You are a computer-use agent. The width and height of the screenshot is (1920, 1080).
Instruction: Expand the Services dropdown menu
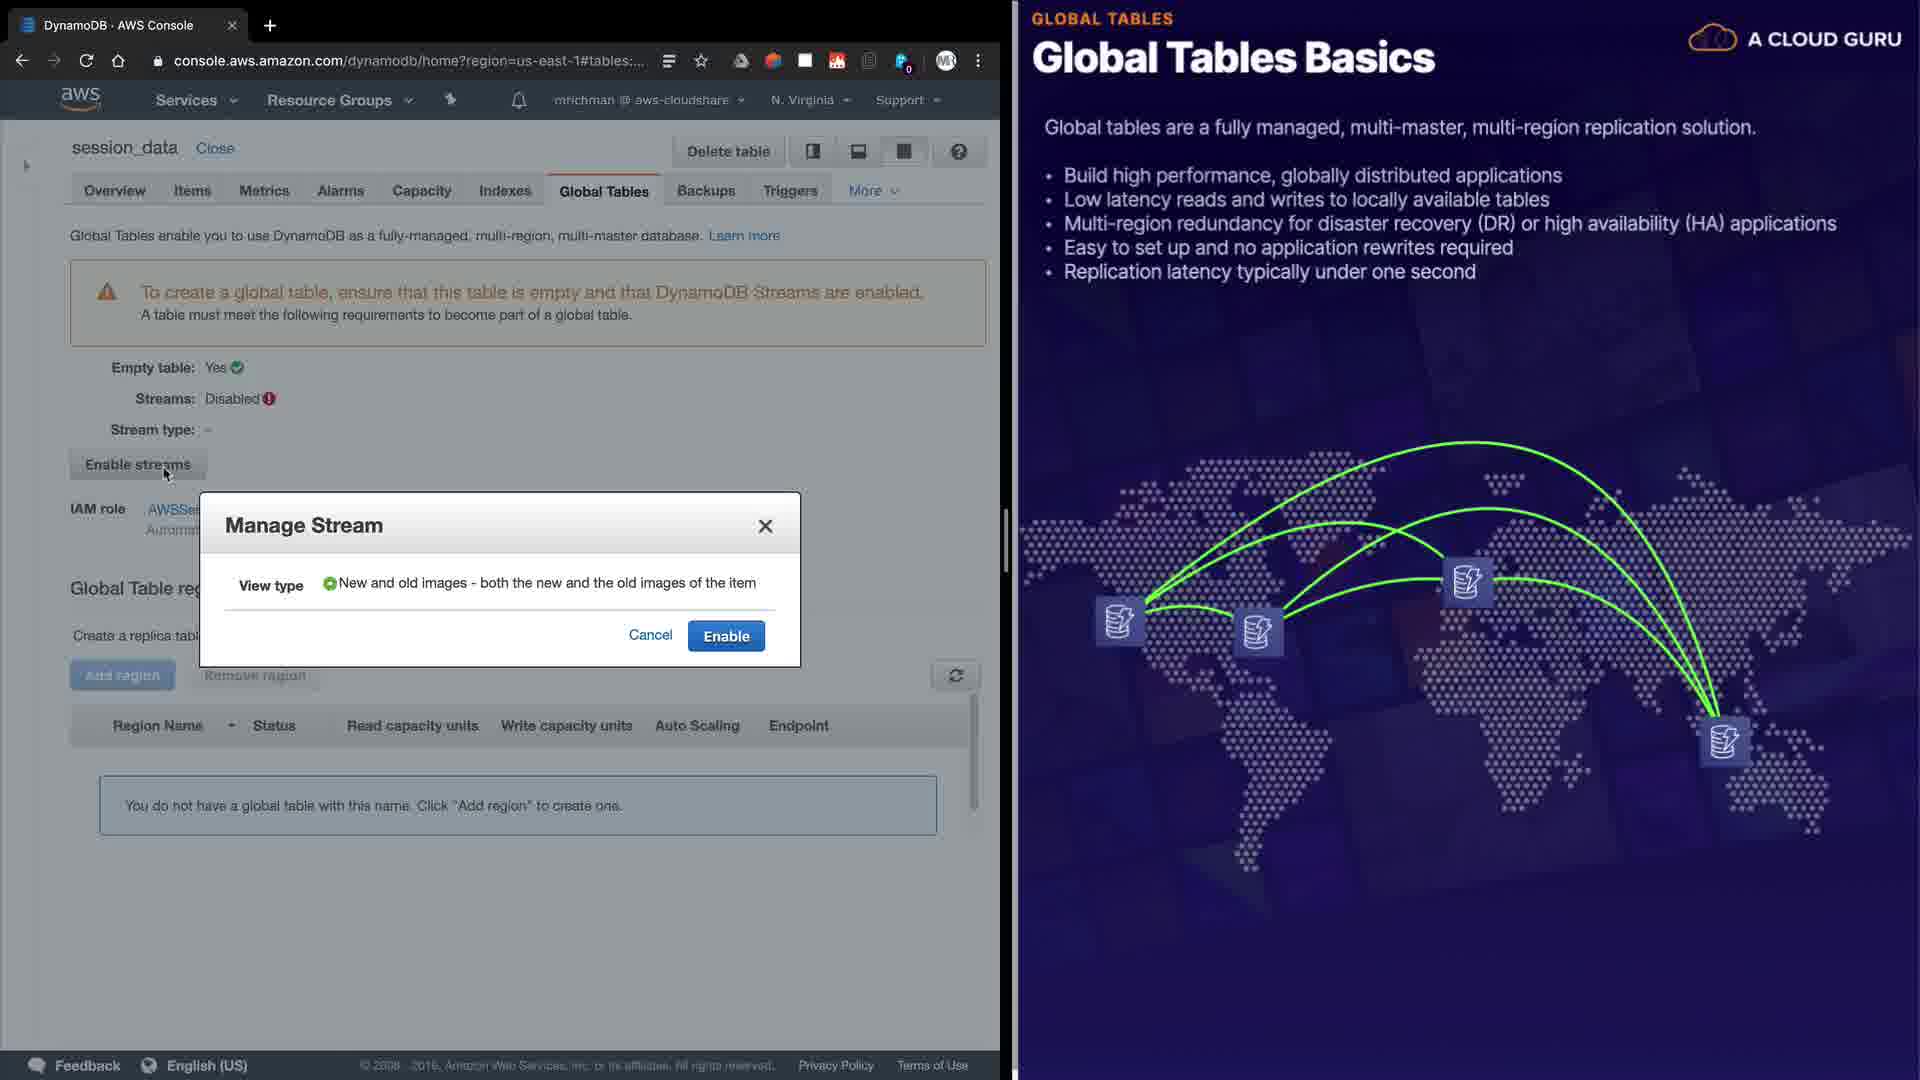pyautogui.click(x=196, y=100)
